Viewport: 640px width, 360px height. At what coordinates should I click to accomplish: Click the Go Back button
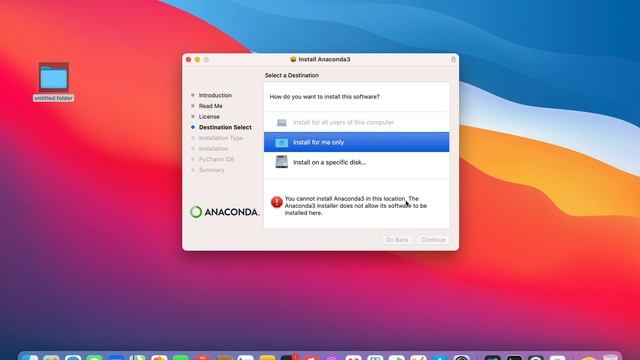pos(397,240)
